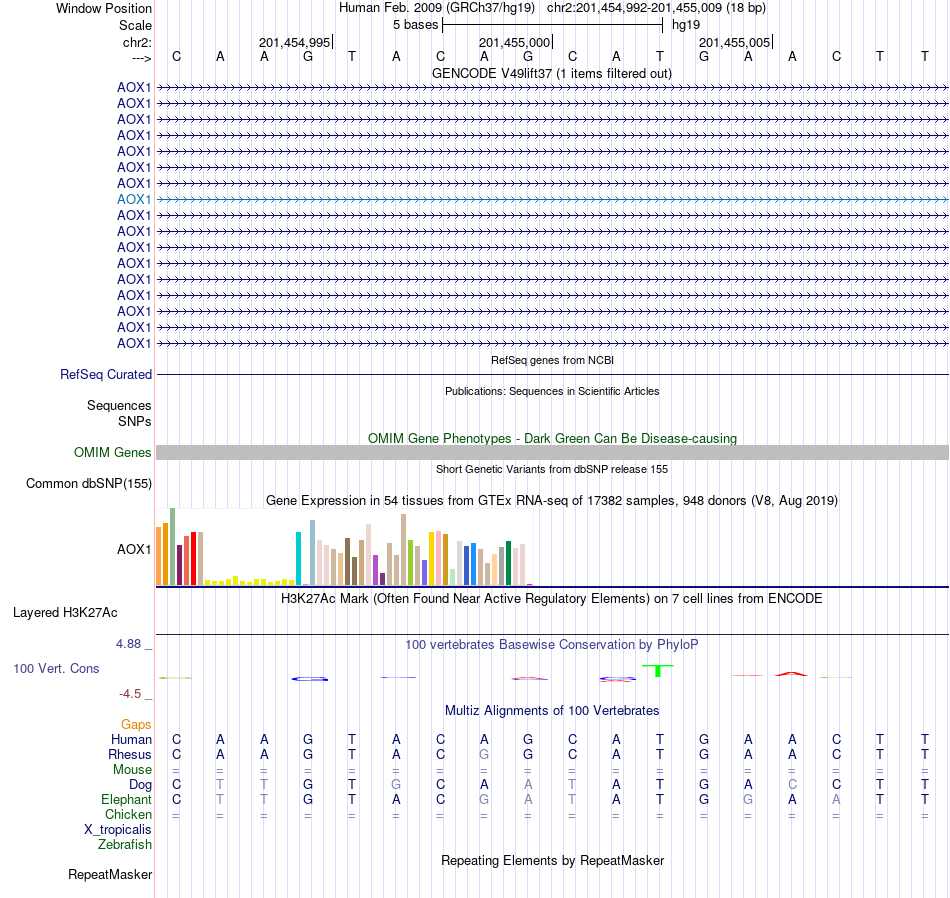
Task: Click the hg19 assembly label
Action: tap(686, 25)
